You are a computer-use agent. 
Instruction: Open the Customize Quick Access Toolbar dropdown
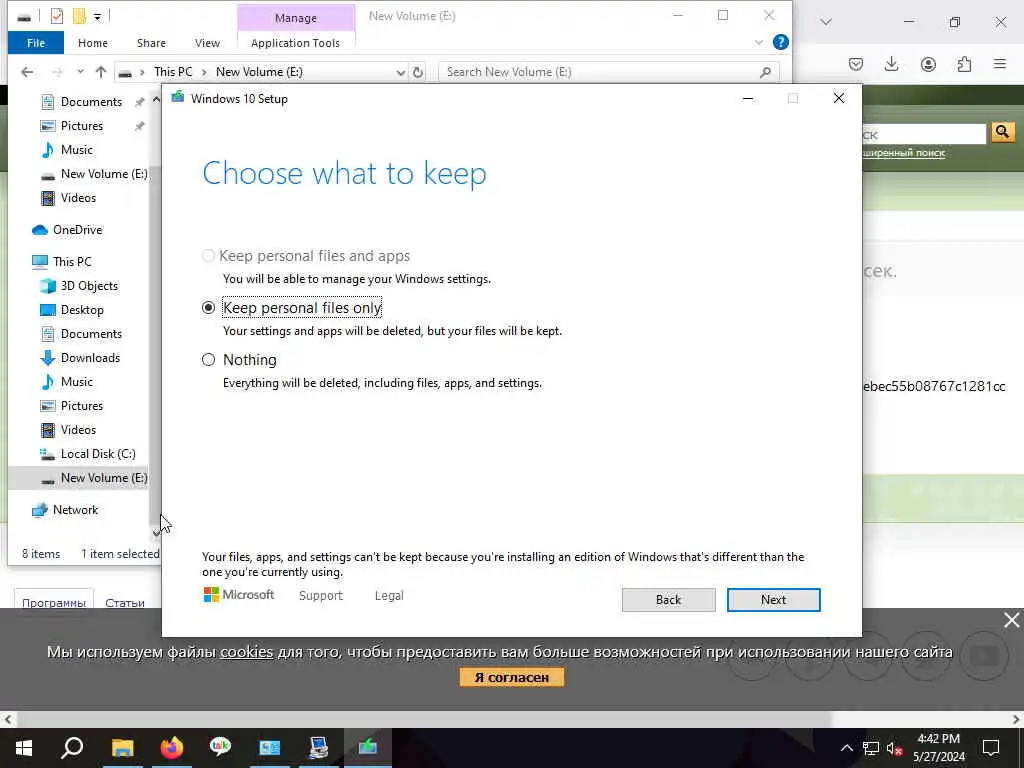click(x=97, y=16)
